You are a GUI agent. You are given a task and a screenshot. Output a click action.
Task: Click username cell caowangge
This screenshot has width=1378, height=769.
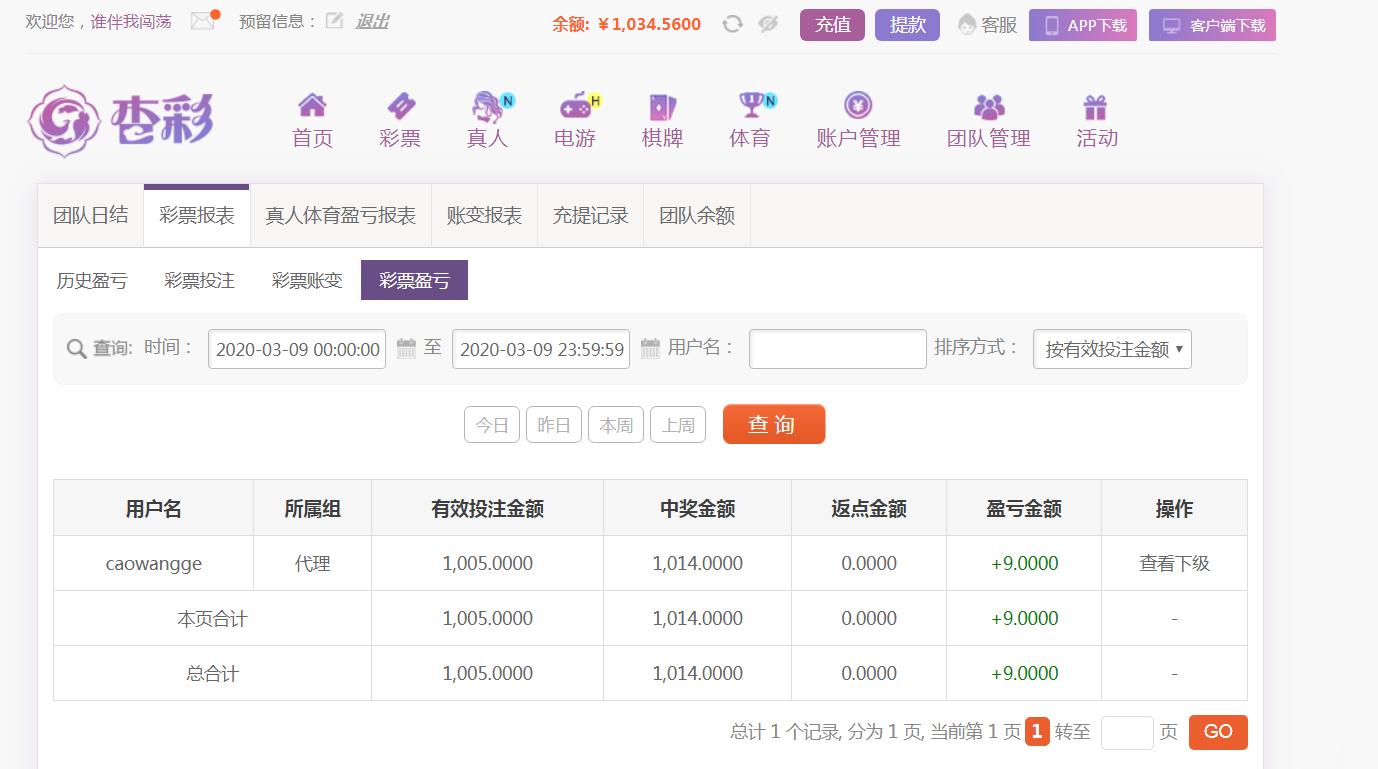(x=154, y=563)
